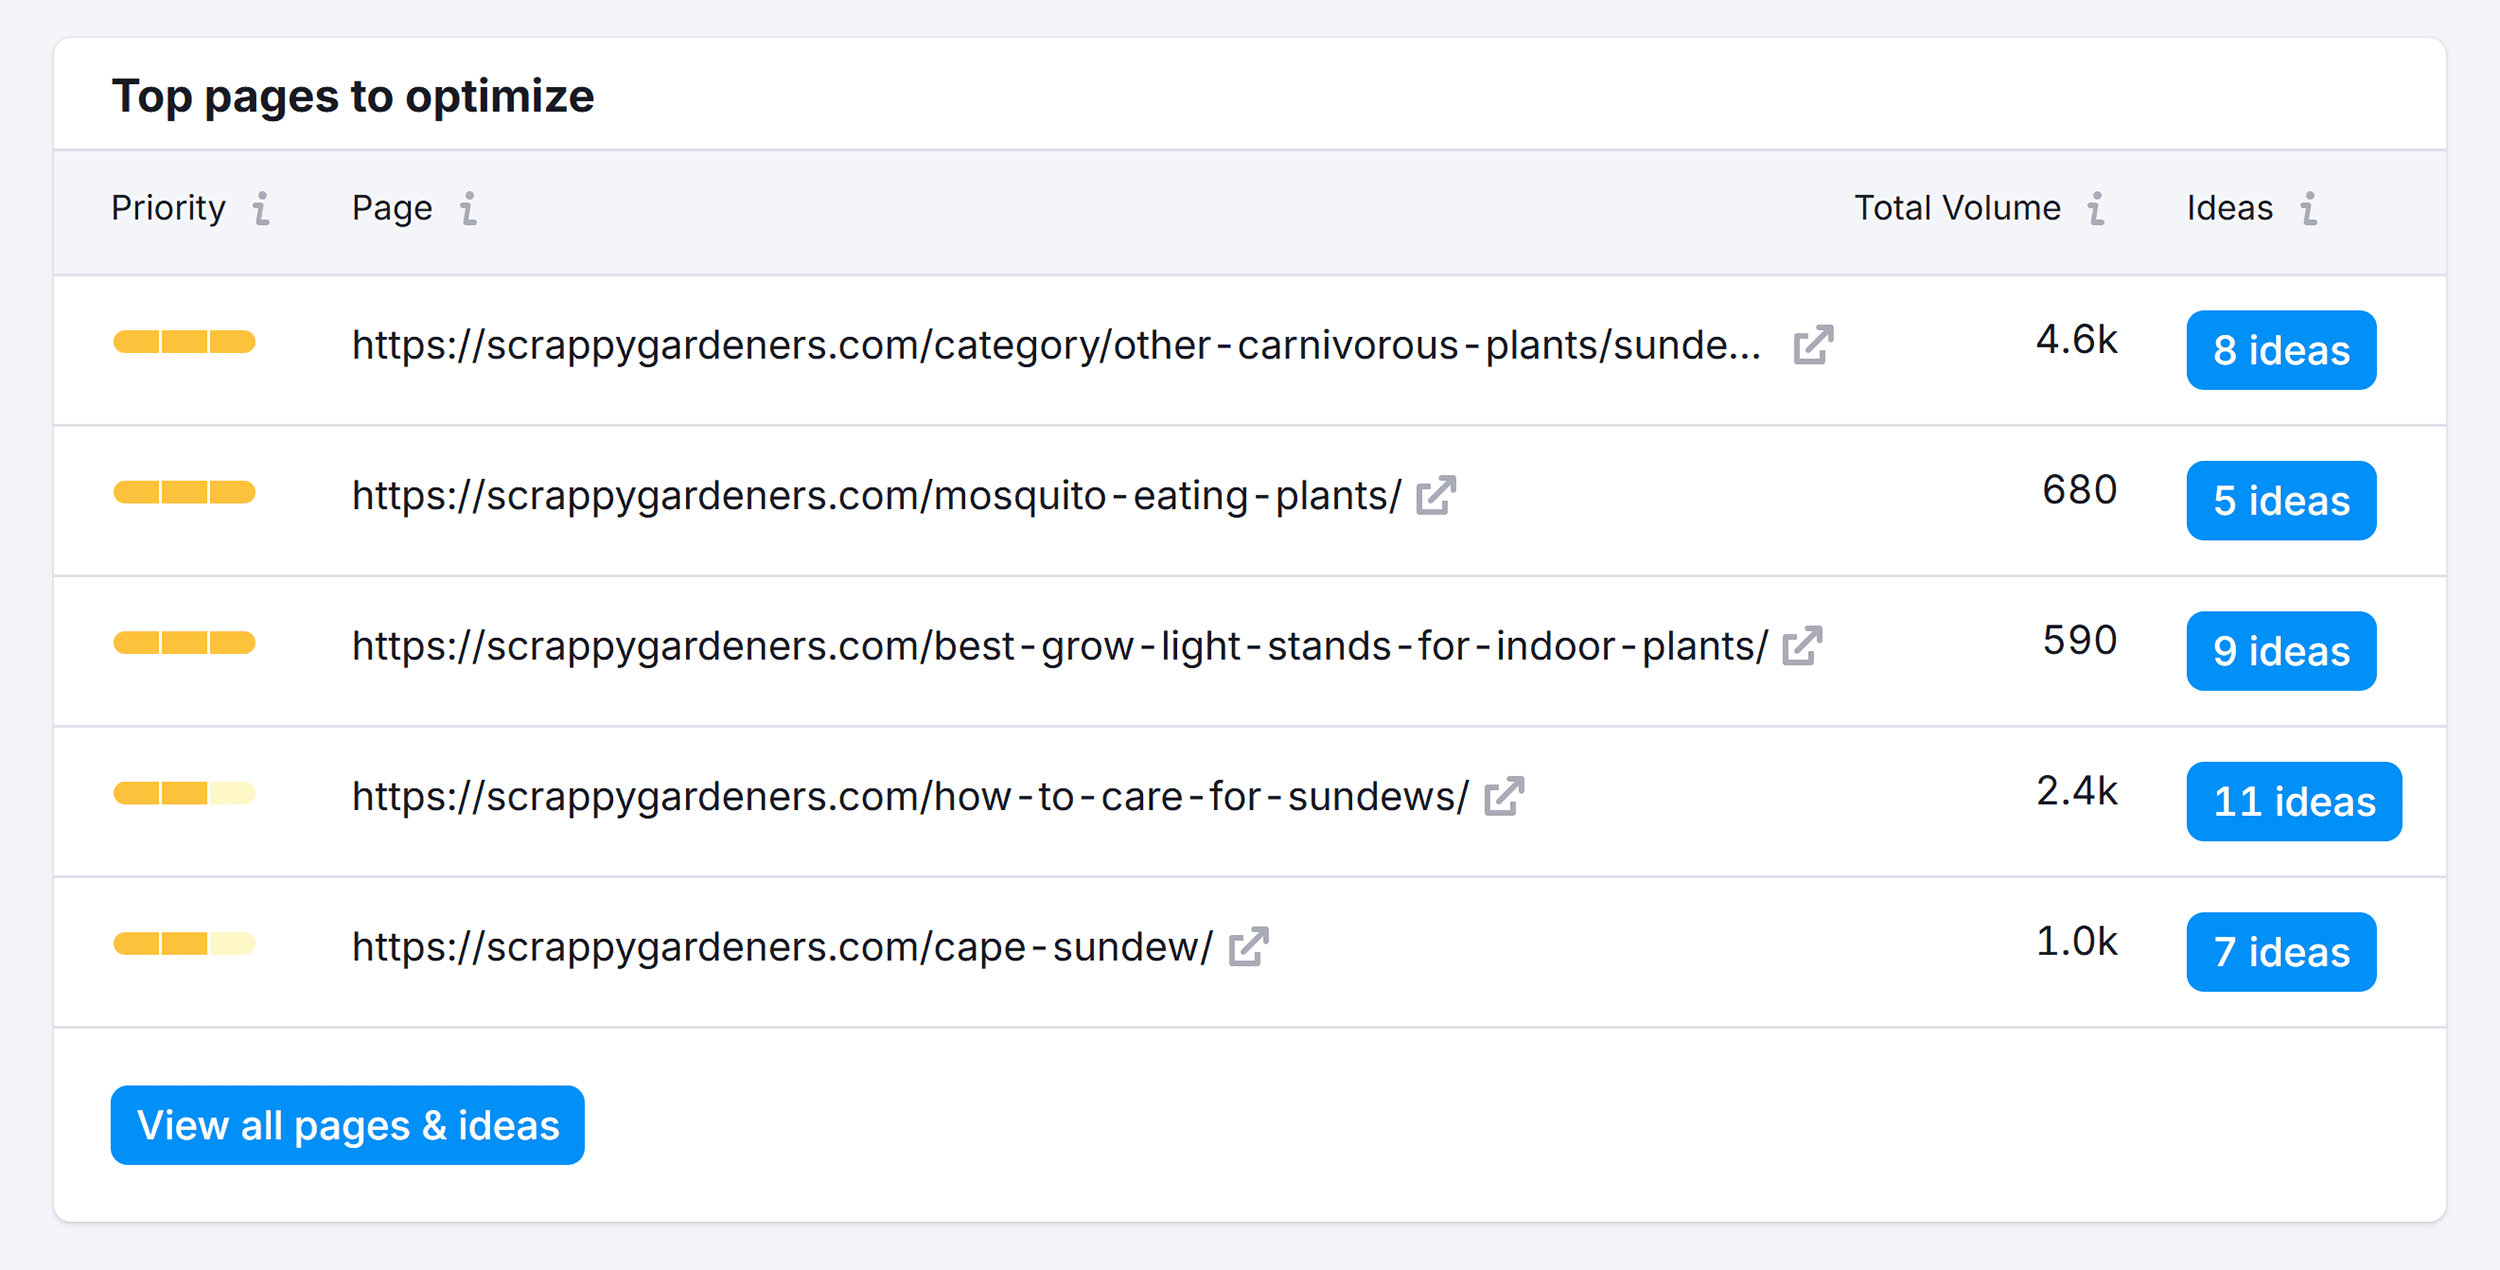Open the Page column info tooltip
2500x1270 pixels.
467,210
